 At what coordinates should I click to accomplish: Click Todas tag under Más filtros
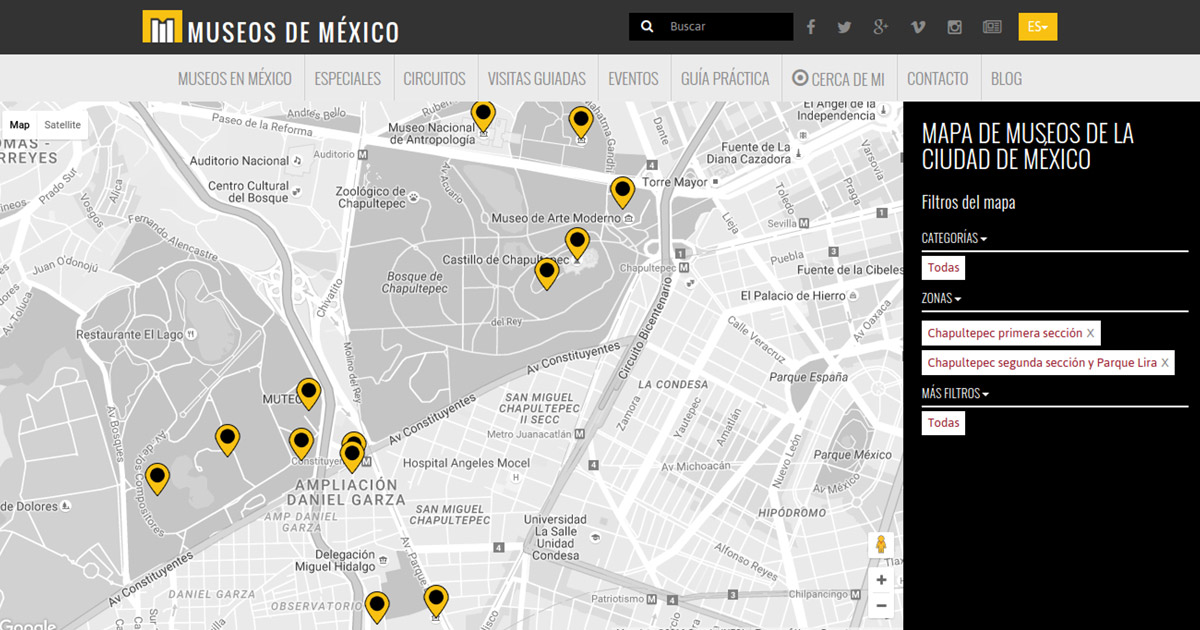pyautogui.click(x=943, y=423)
